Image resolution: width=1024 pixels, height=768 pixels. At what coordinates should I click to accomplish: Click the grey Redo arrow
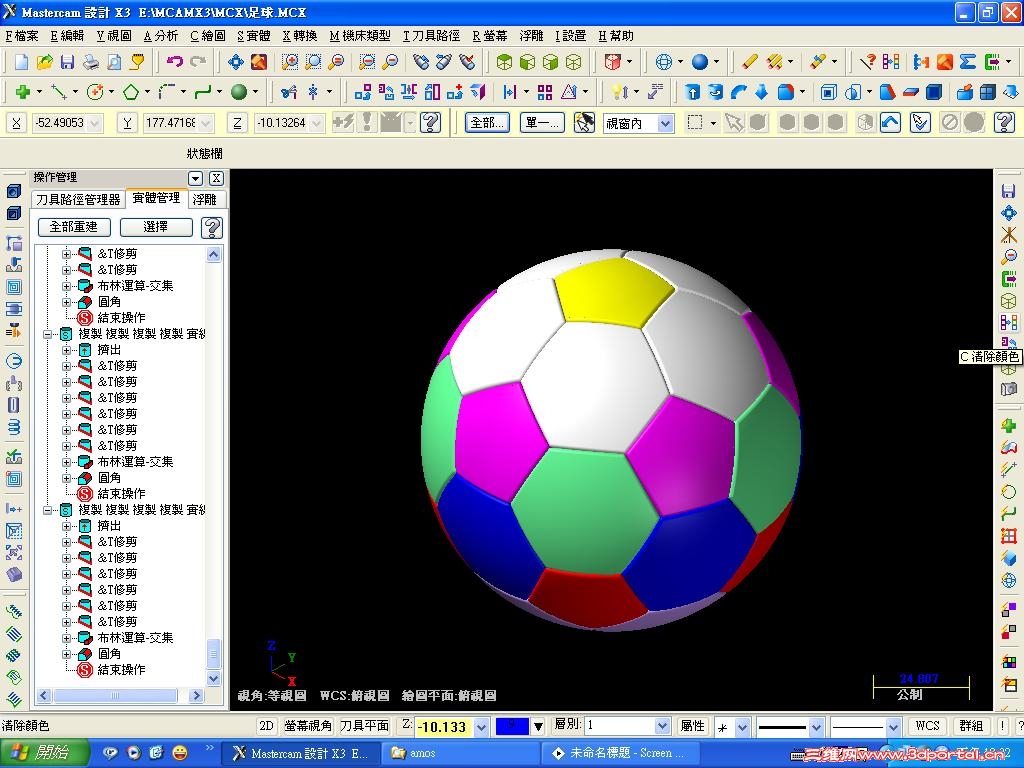[198, 62]
